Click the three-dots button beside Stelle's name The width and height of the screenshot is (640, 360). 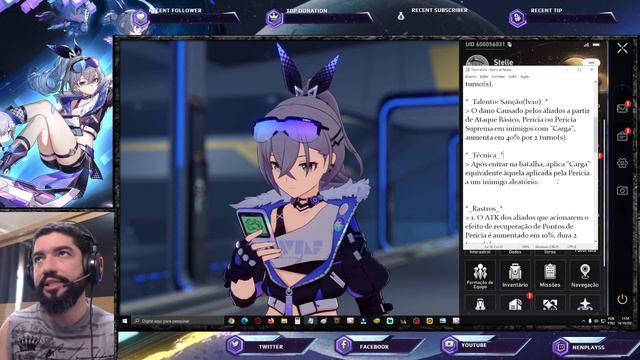pos(591,62)
